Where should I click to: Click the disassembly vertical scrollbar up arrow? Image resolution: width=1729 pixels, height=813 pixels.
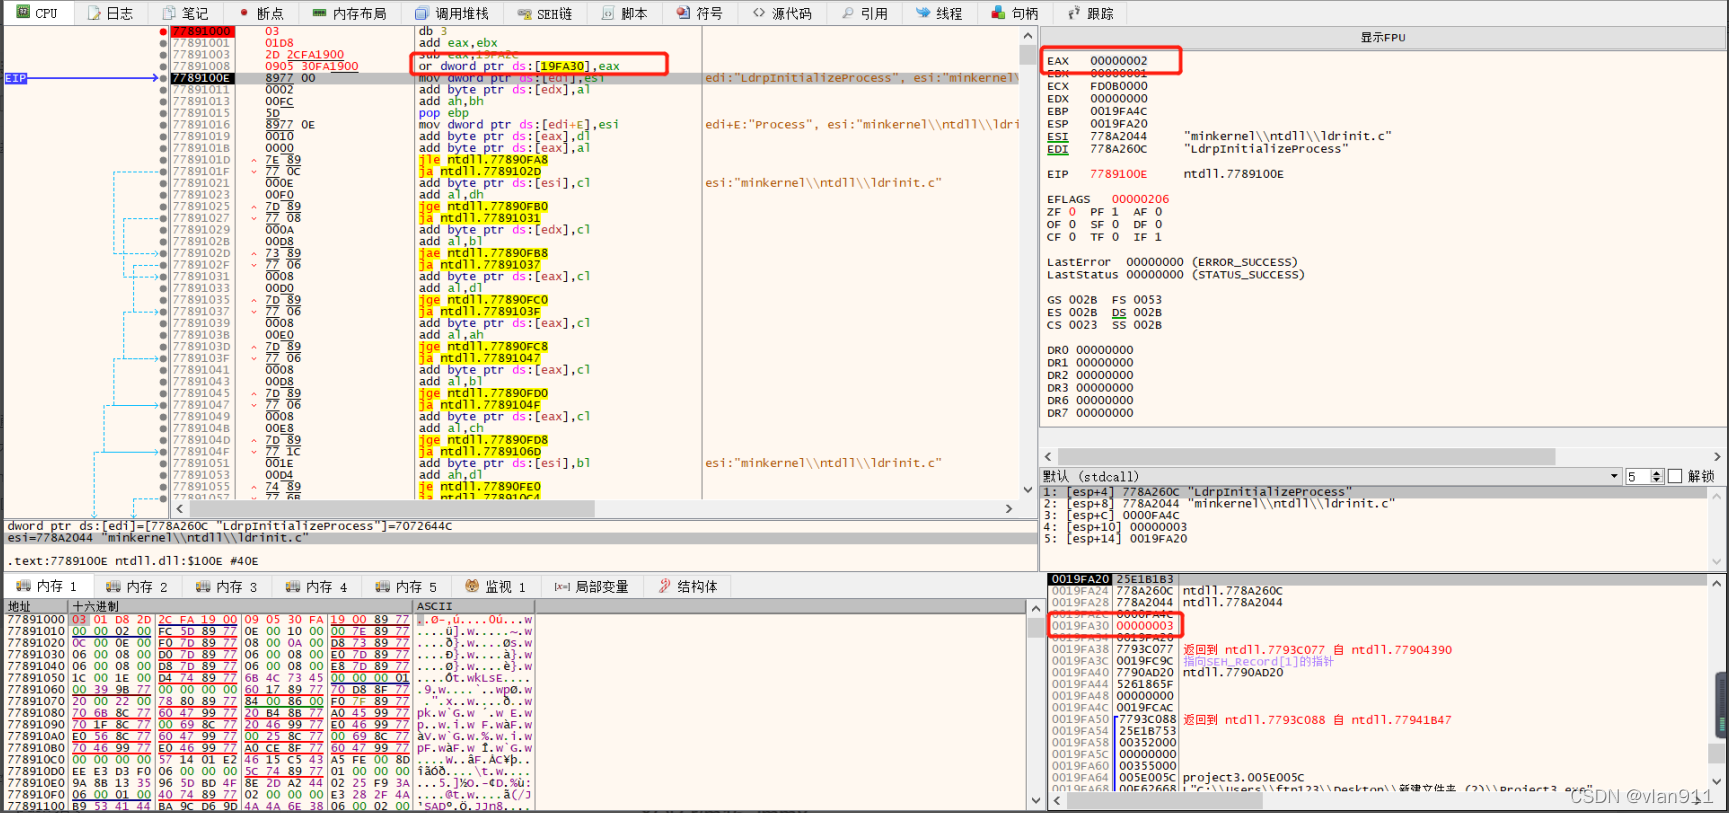click(1028, 35)
